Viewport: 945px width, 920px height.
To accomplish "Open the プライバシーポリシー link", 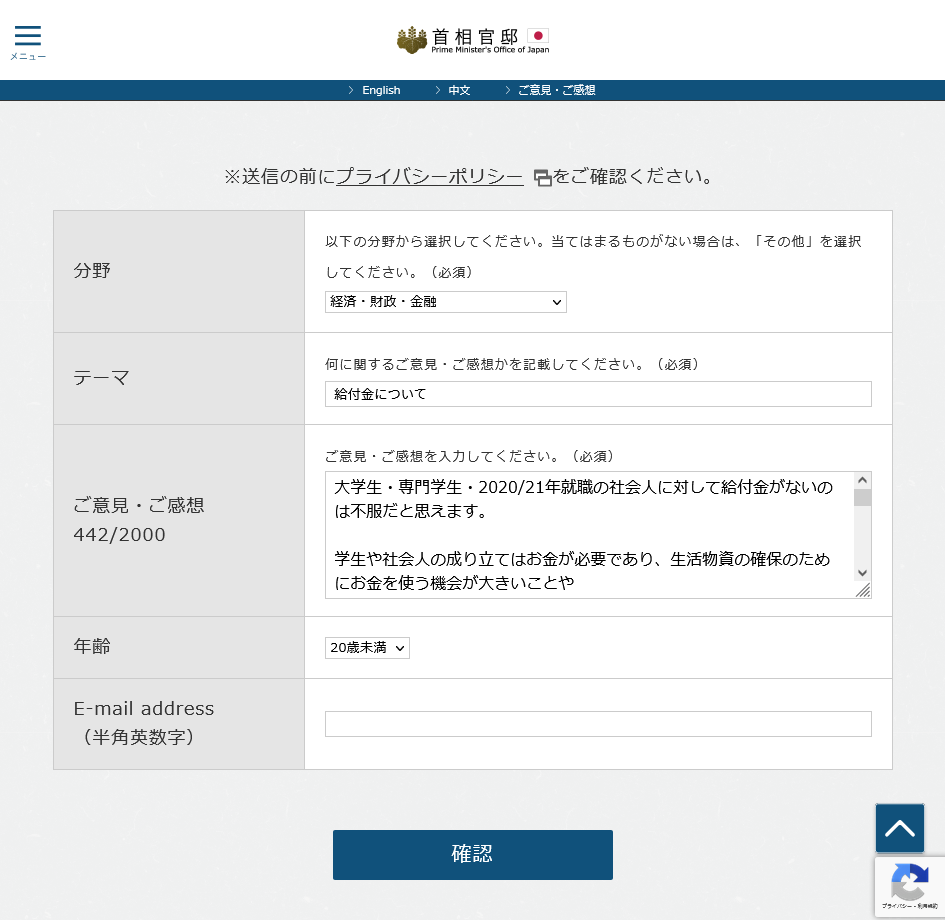I will coord(429,177).
